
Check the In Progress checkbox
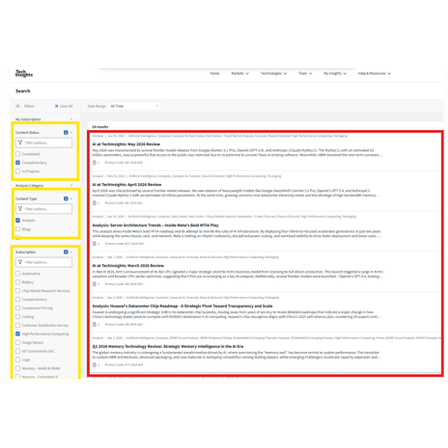pyautogui.click(x=18, y=171)
